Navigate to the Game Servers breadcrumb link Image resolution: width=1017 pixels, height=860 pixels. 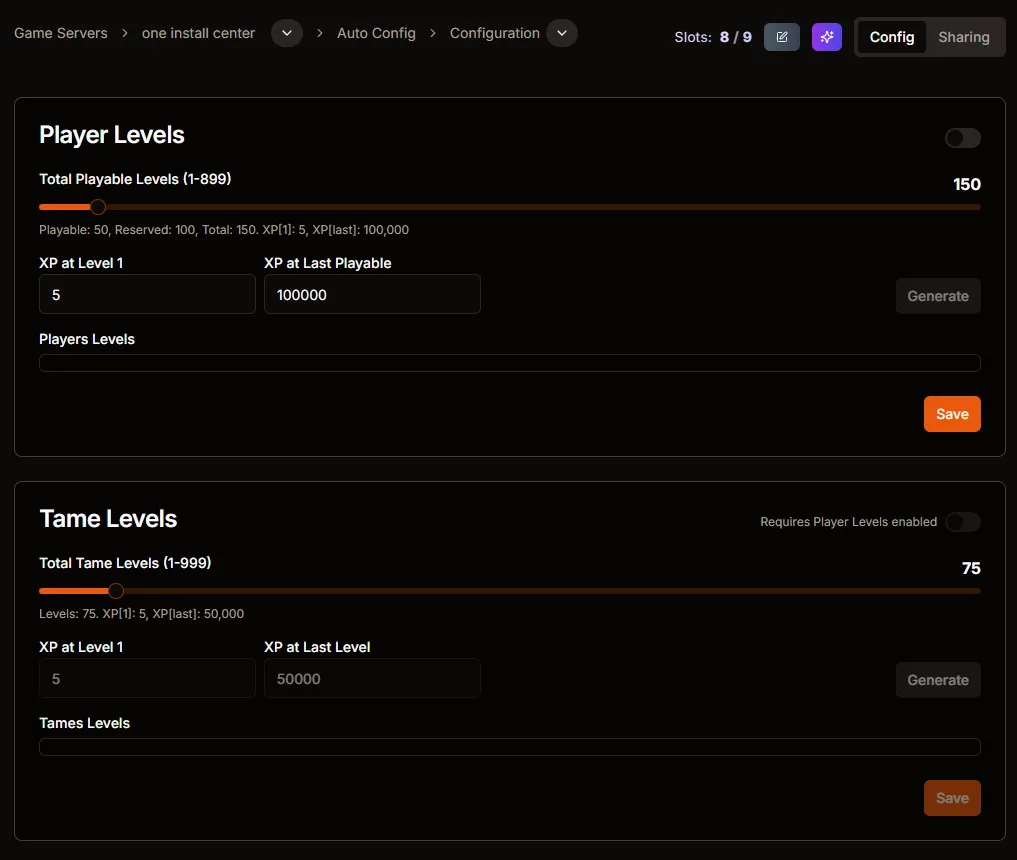(60, 33)
